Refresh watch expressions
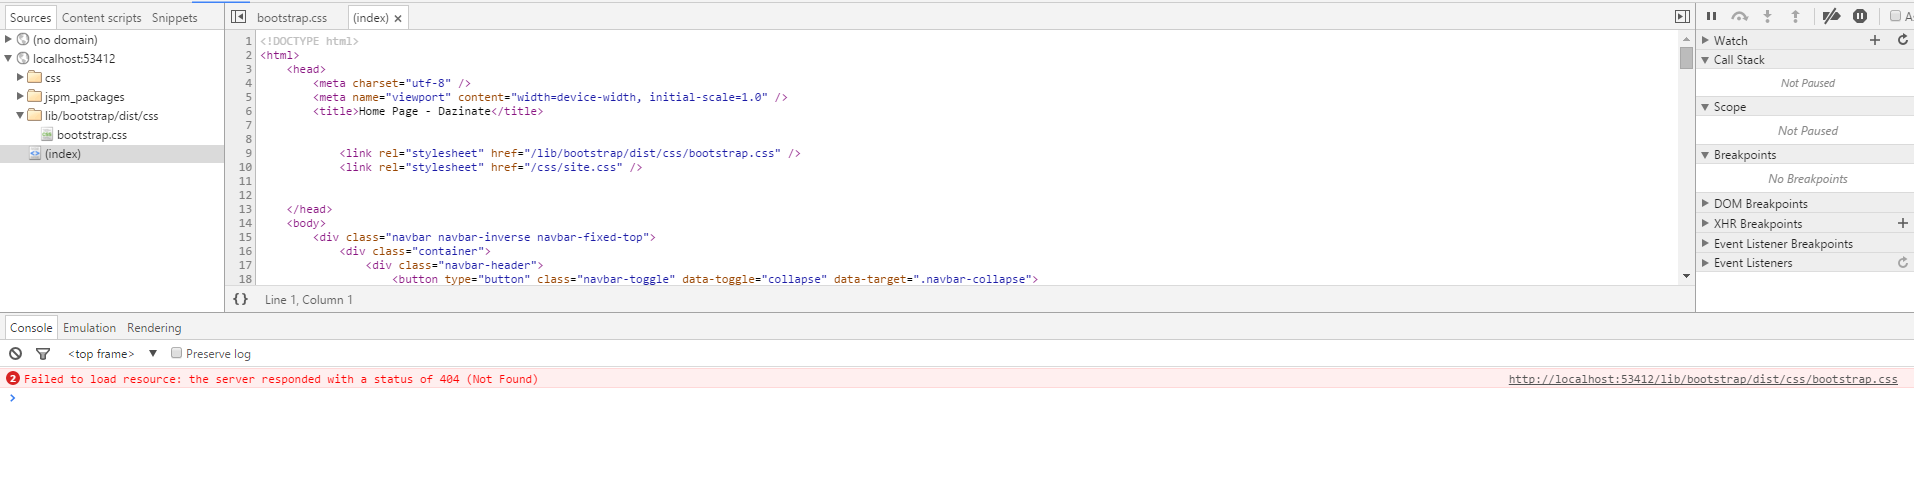Image resolution: width=1914 pixels, height=481 pixels. pos(1903,40)
